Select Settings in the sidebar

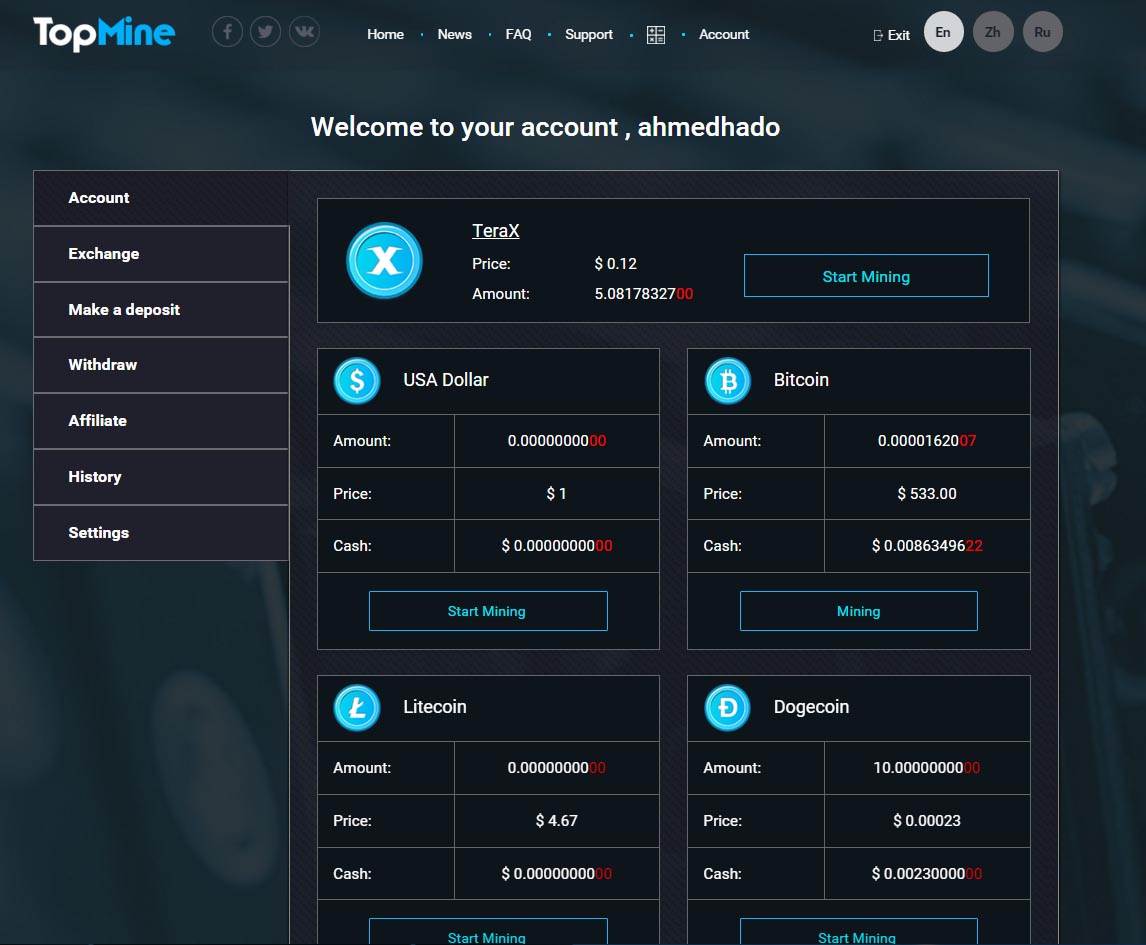161,533
